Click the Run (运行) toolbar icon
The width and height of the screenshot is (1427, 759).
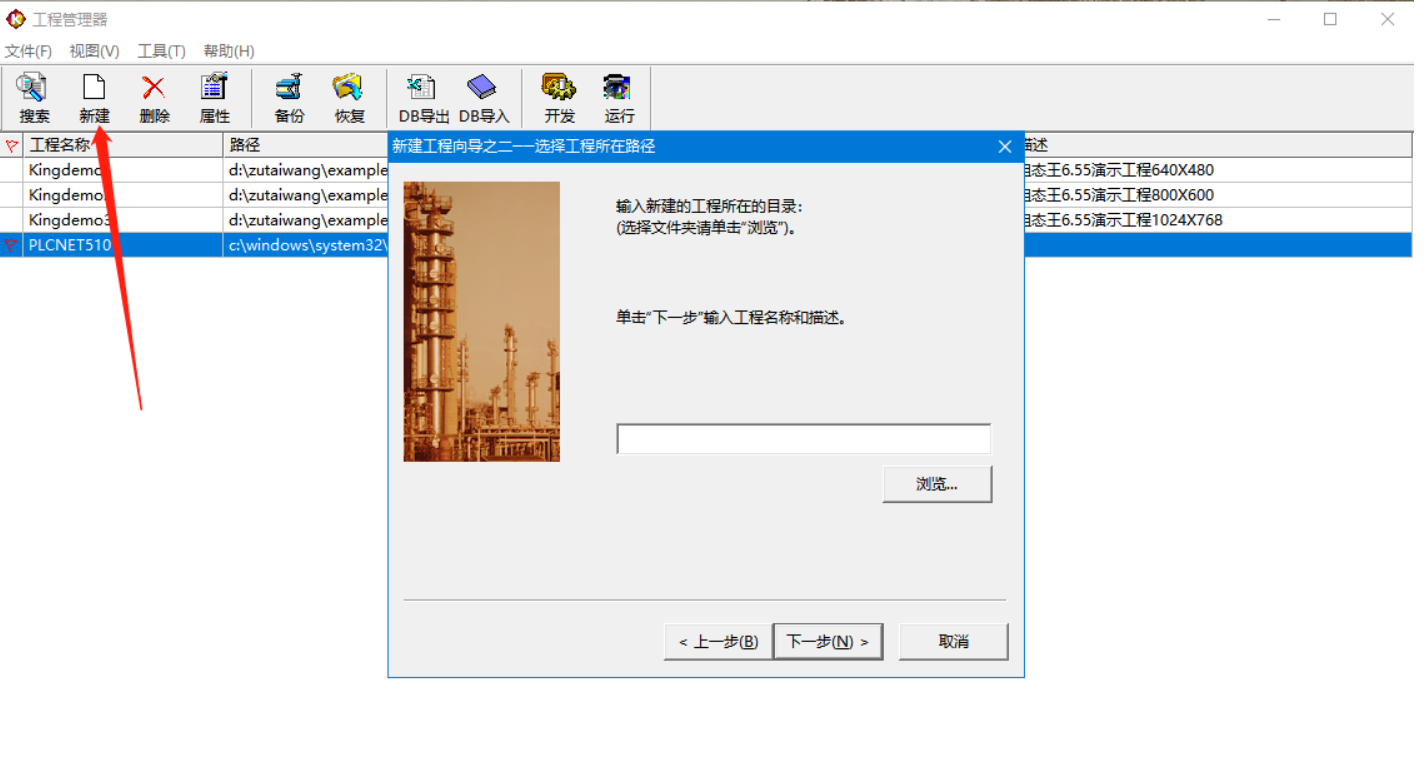coord(619,98)
